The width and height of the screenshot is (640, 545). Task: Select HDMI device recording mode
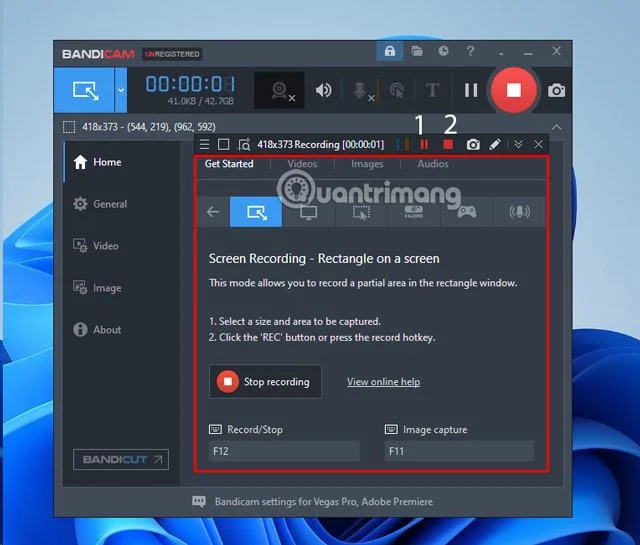point(414,212)
